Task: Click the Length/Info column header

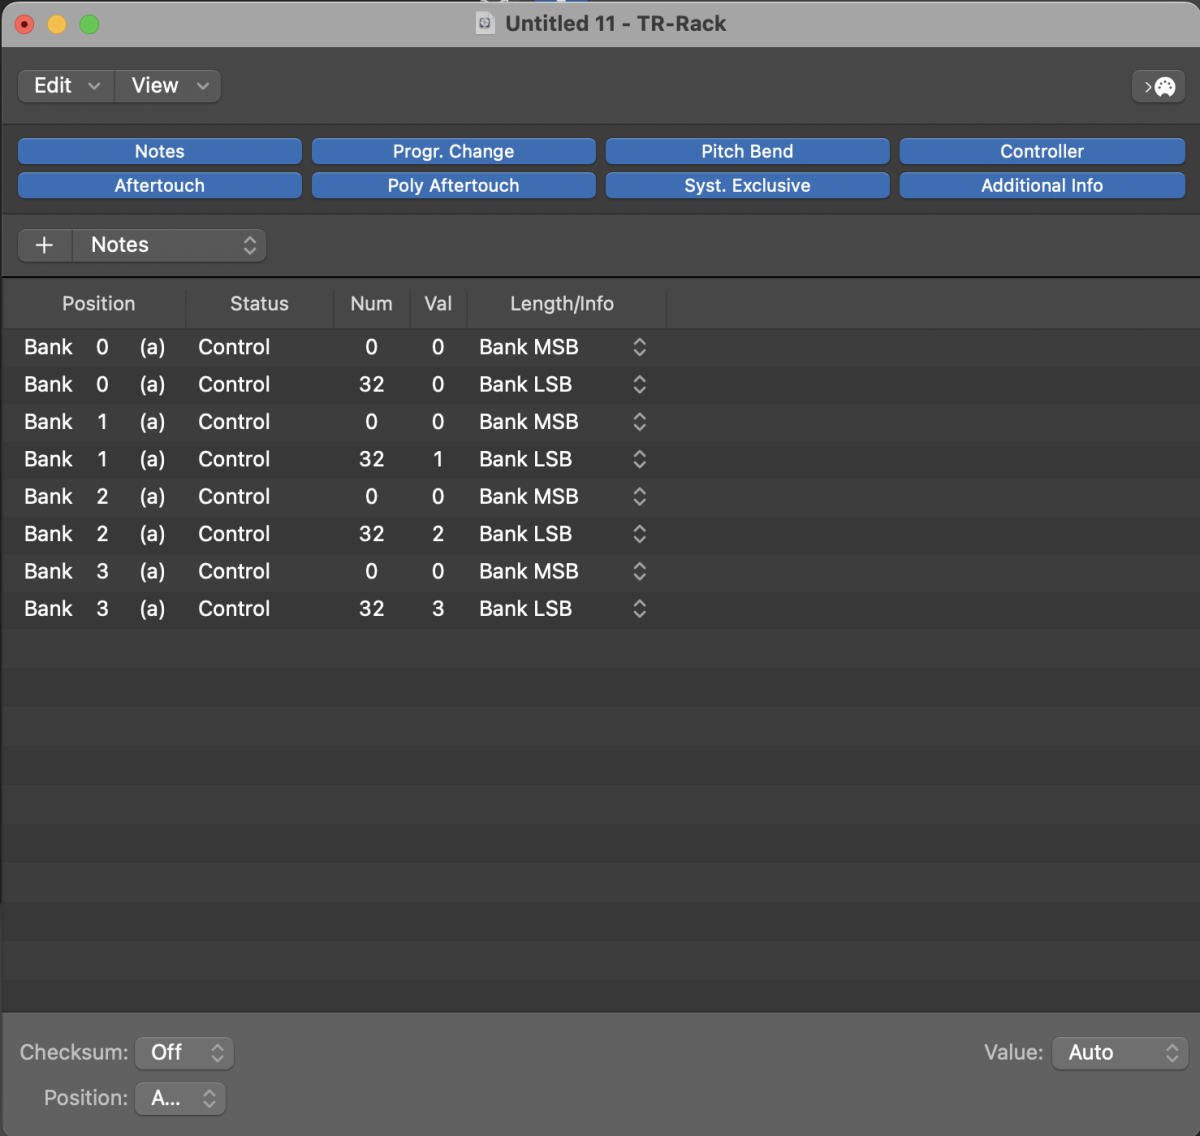Action: 562,304
